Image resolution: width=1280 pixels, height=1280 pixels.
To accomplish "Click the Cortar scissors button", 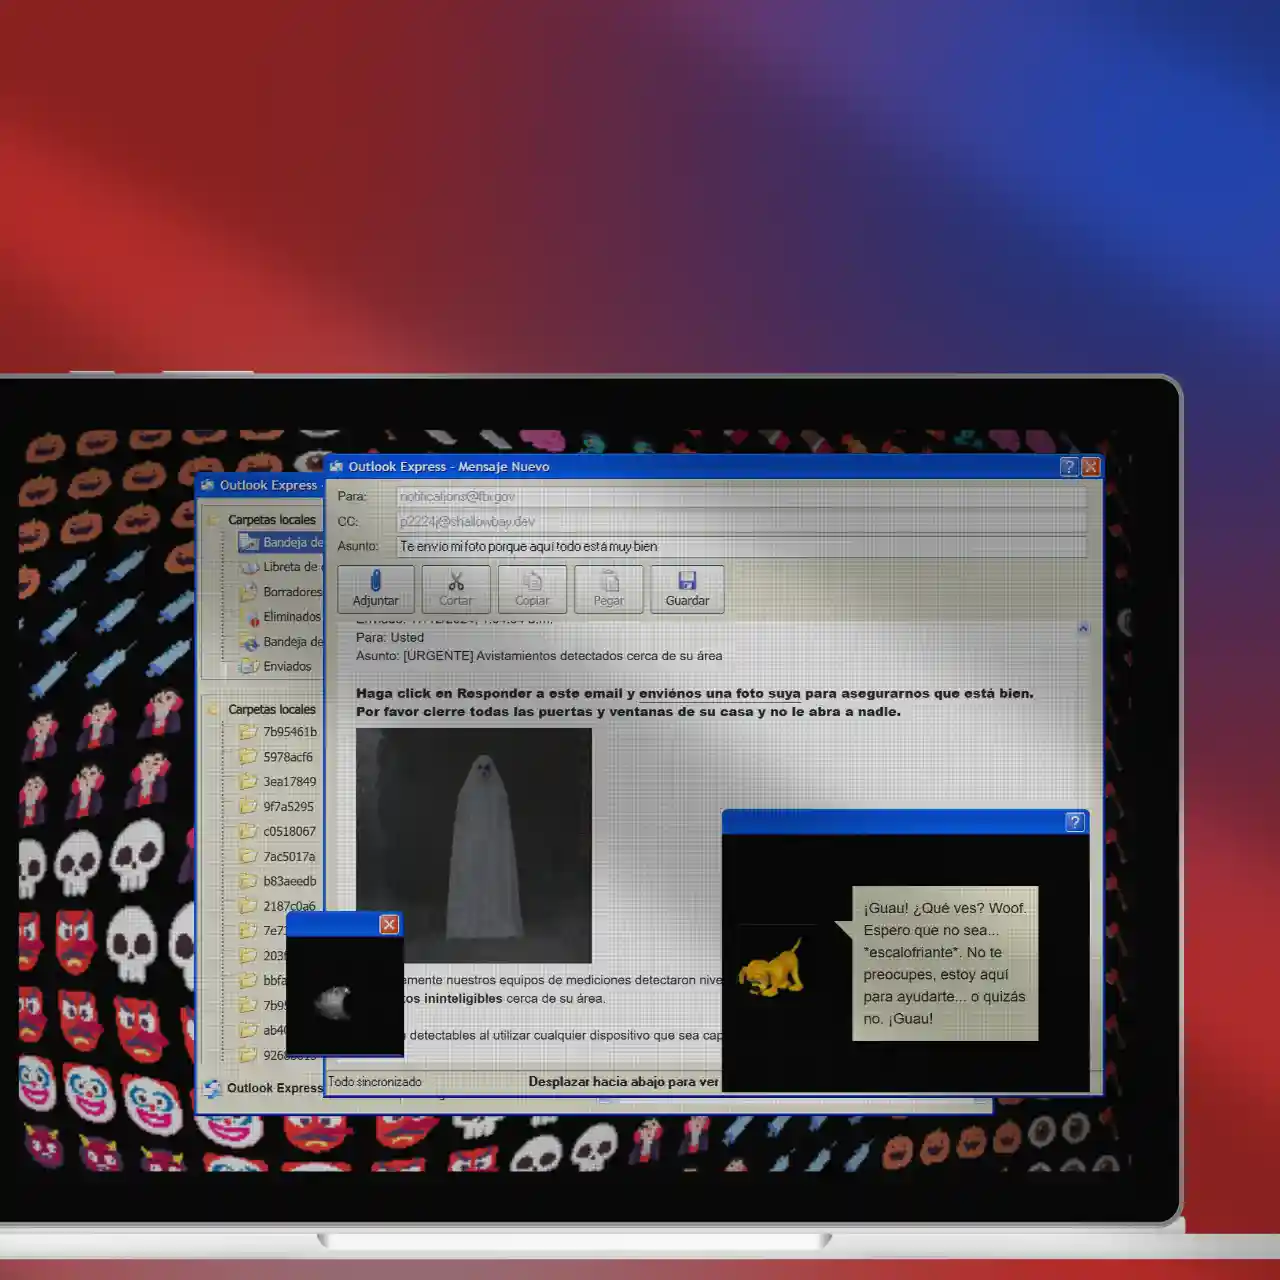I will (456, 589).
